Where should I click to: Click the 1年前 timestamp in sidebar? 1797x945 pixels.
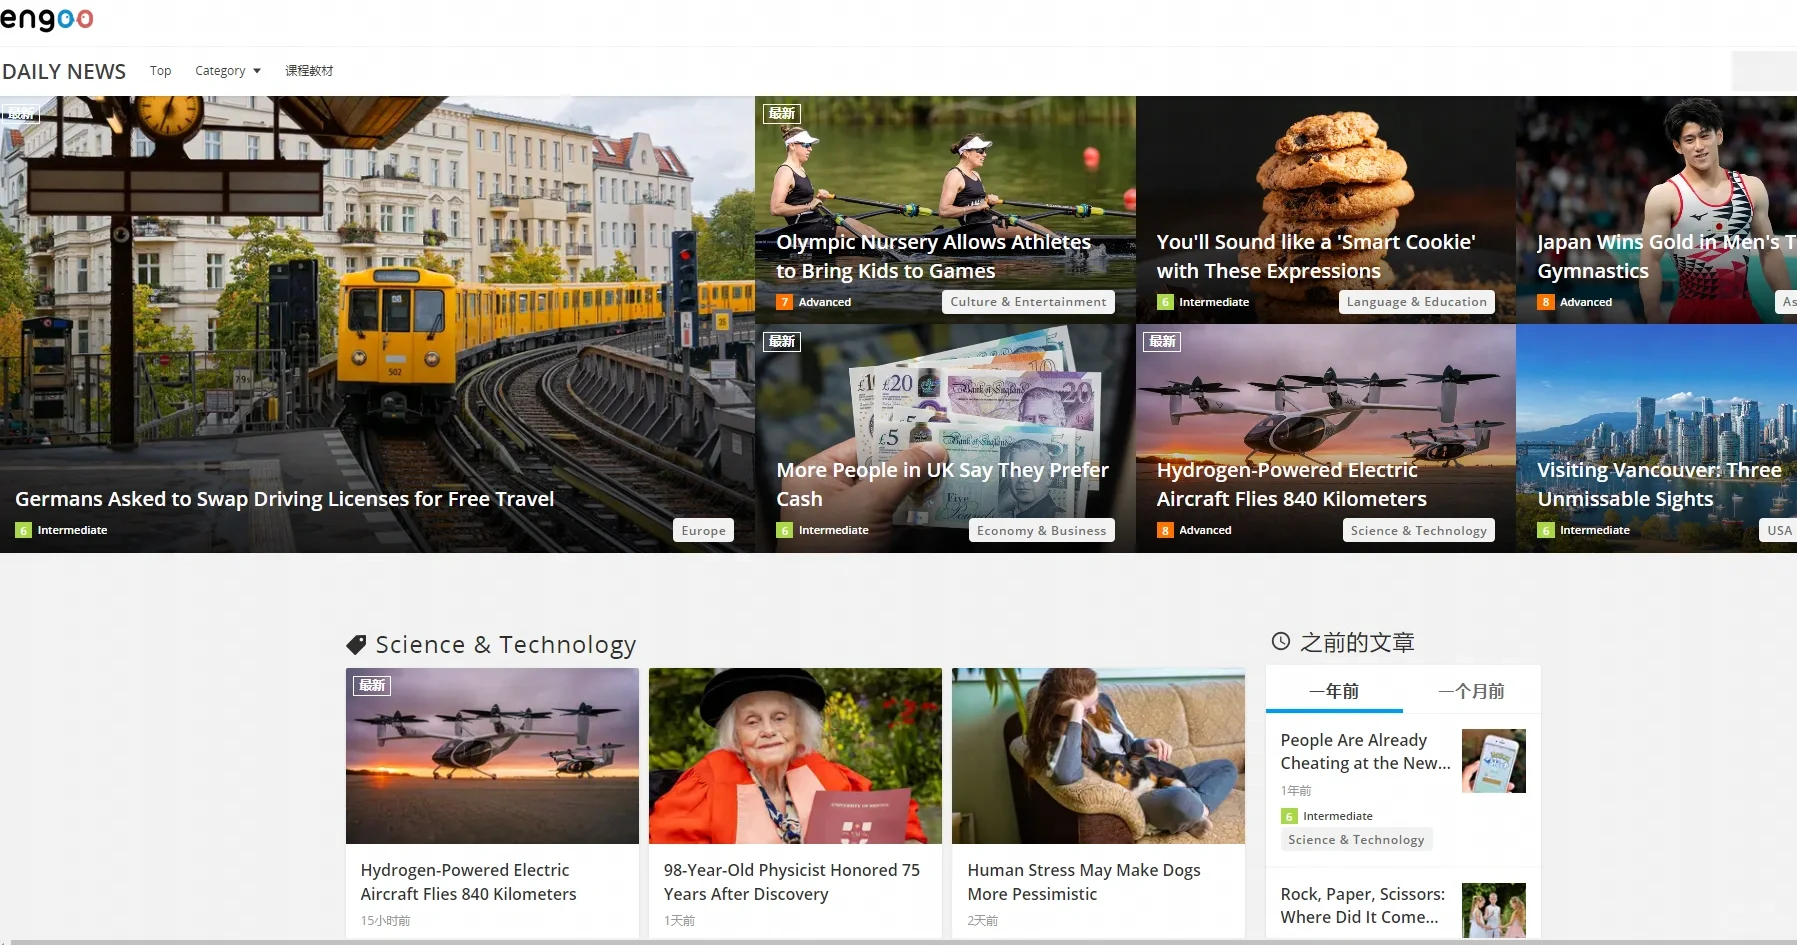pyautogui.click(x=1296, y=791)
